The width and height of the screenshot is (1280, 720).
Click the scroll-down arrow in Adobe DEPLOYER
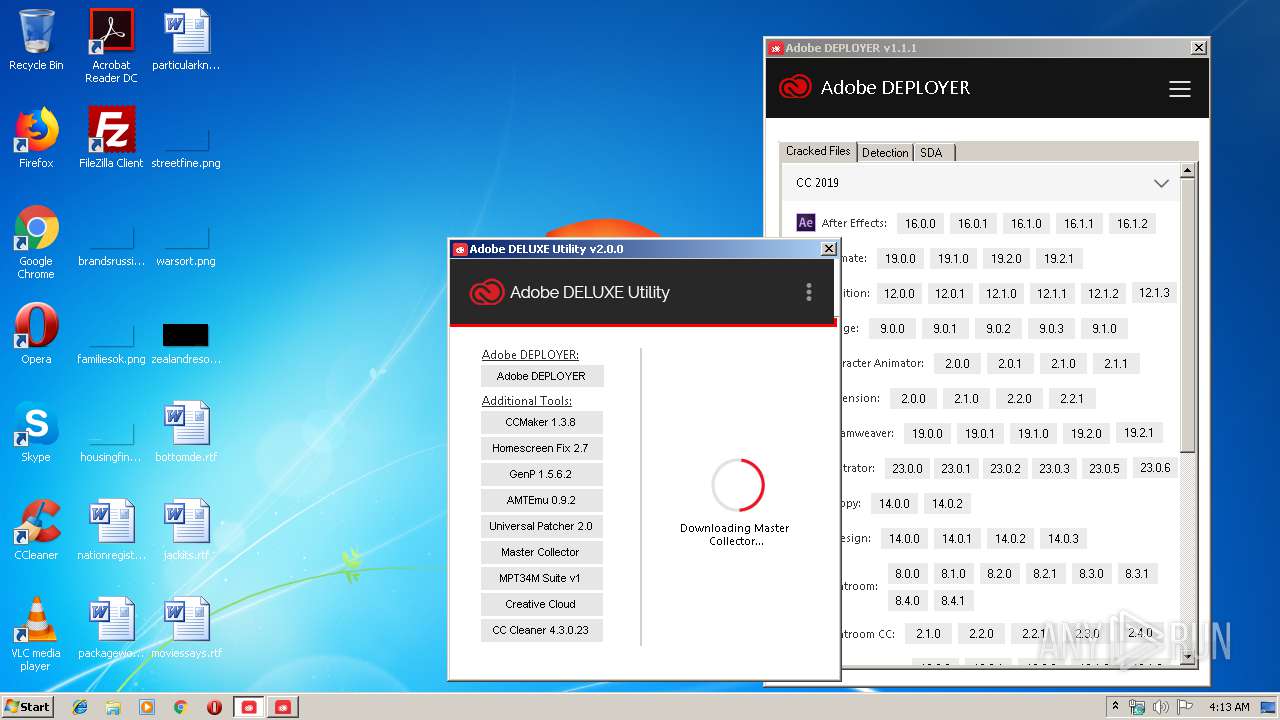1188,657
